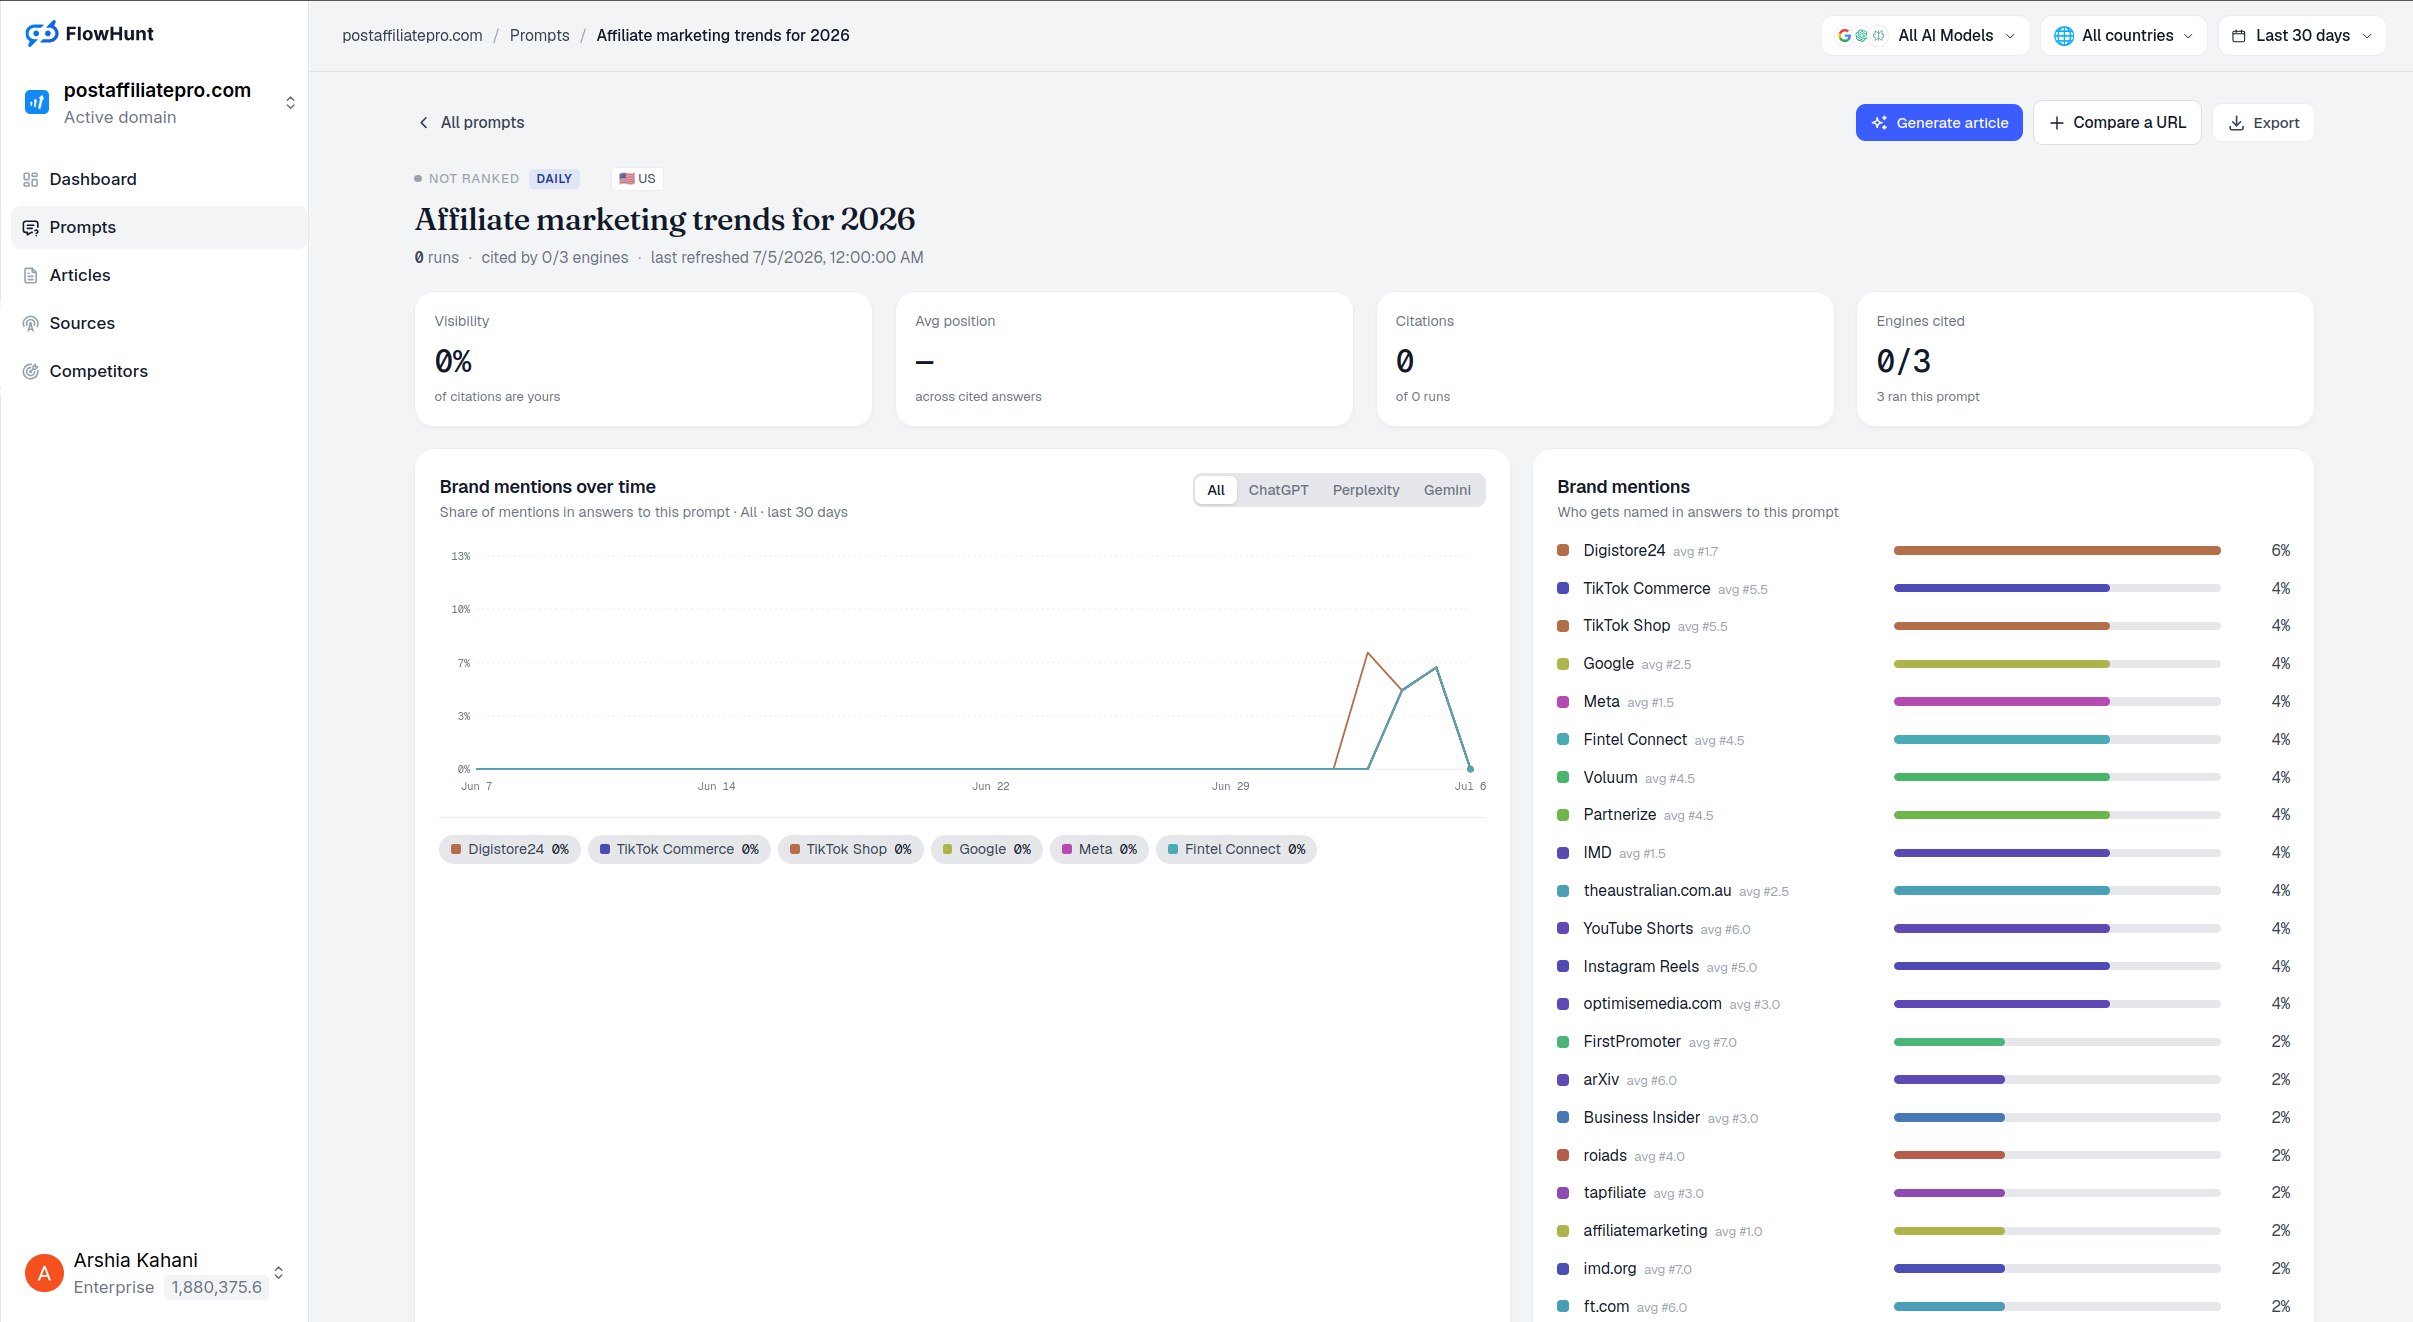This screenshot has width=2413, height=1322.
Task: Click the Citations 0 metric card
Action: (1605, 359)
